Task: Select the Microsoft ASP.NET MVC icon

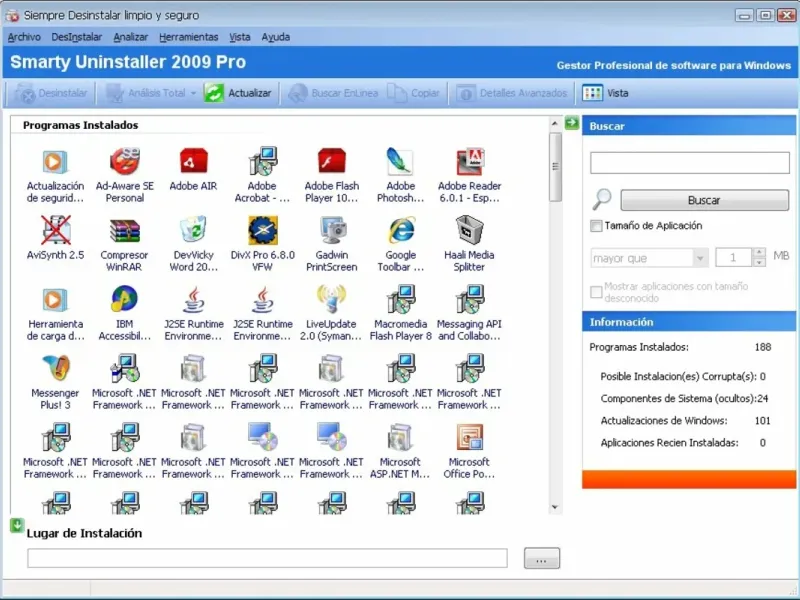Action: (401, 437)
